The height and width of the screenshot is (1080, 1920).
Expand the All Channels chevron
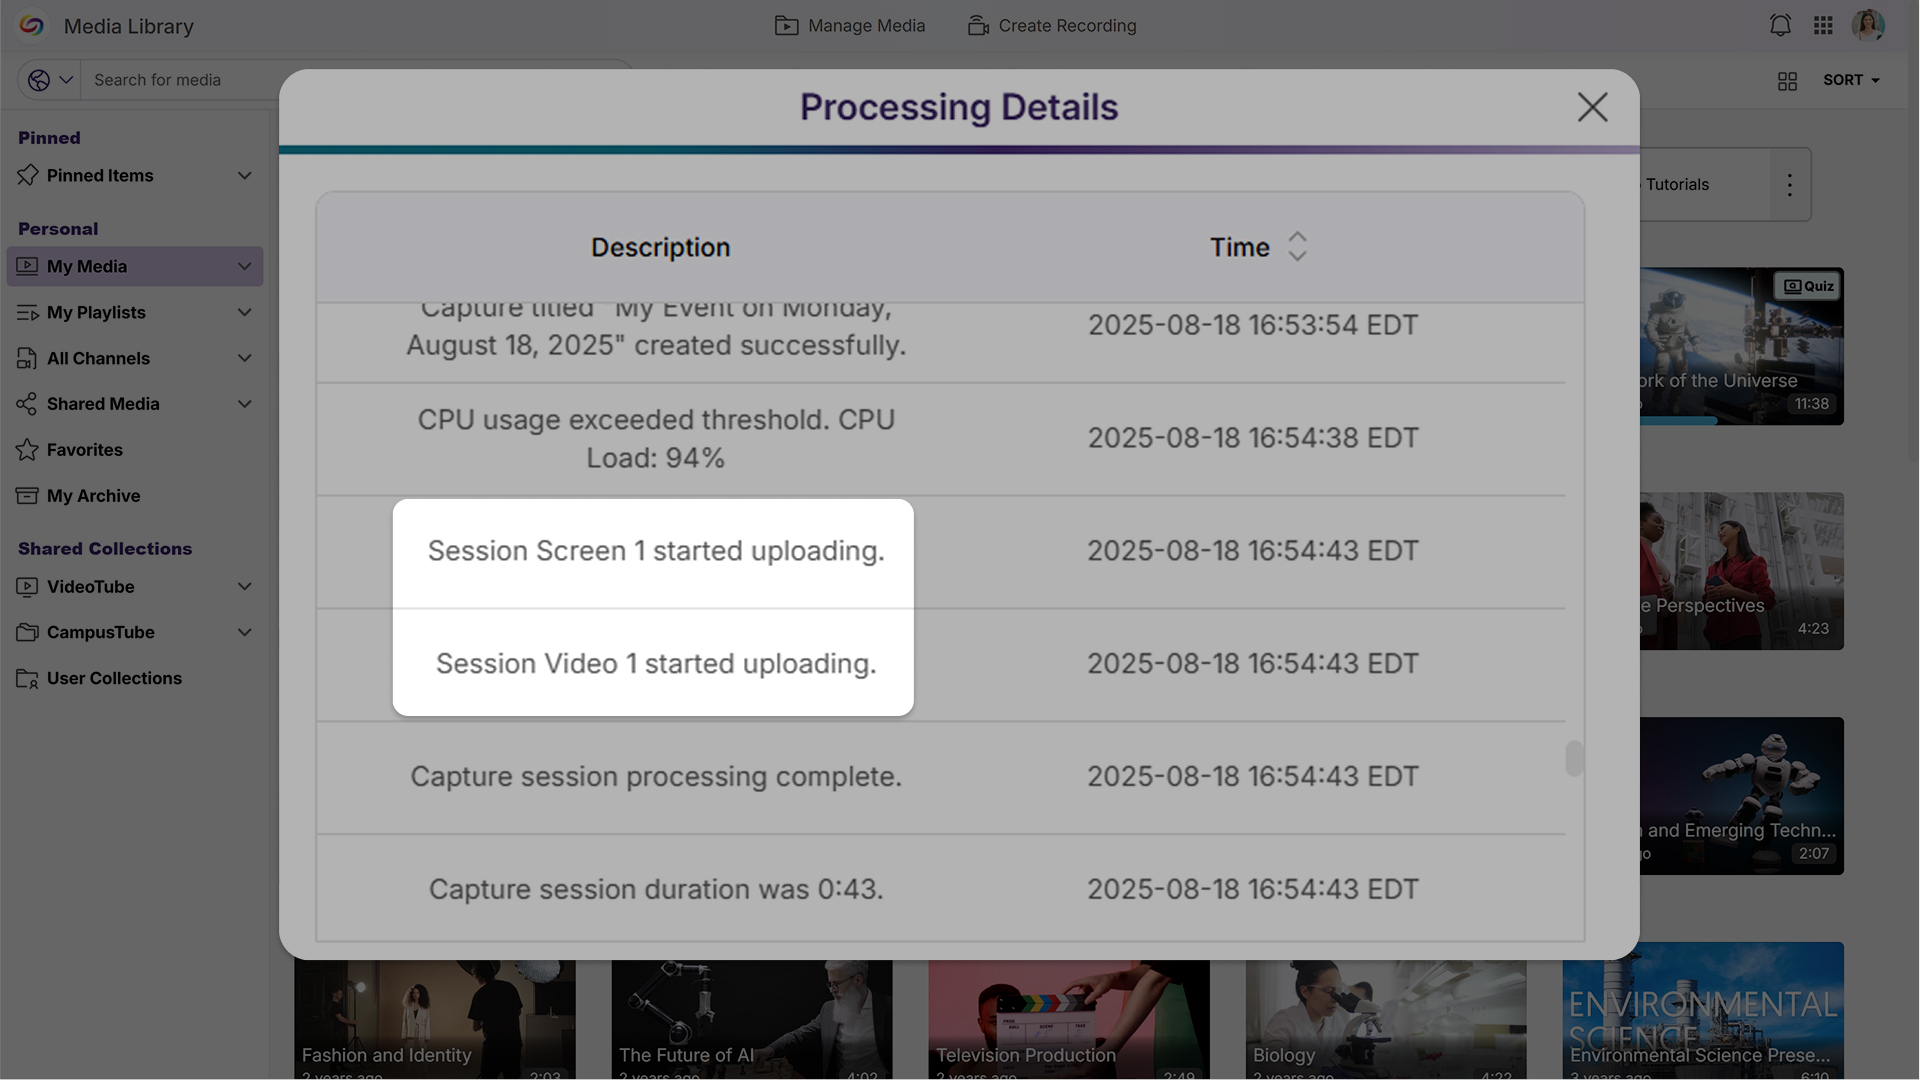(244, 358)
